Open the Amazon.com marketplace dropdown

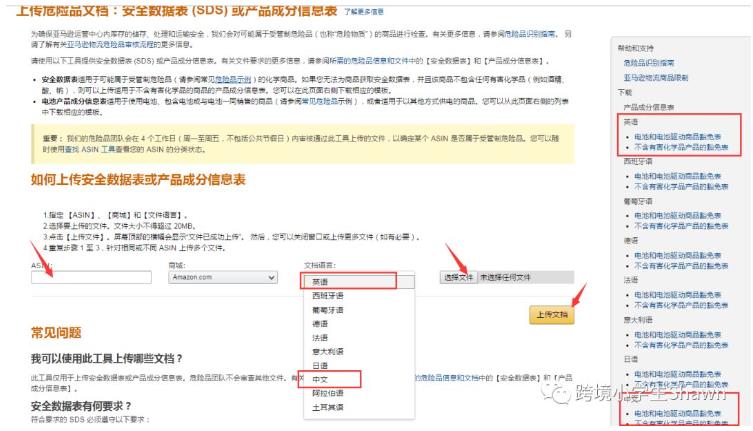(222, 277)
